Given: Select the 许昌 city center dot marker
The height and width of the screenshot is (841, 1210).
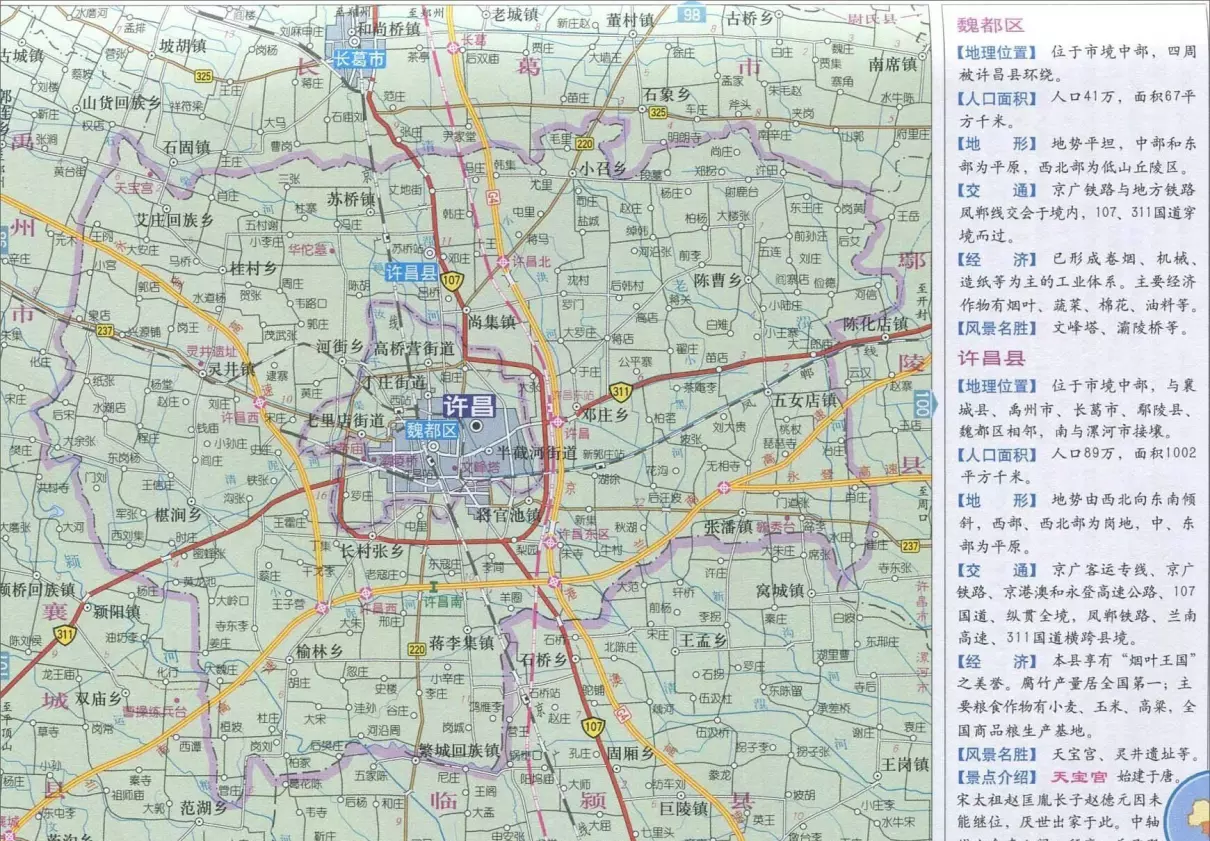Looking at the screenshot, I should pyautogui.click(x=476, y=426).
